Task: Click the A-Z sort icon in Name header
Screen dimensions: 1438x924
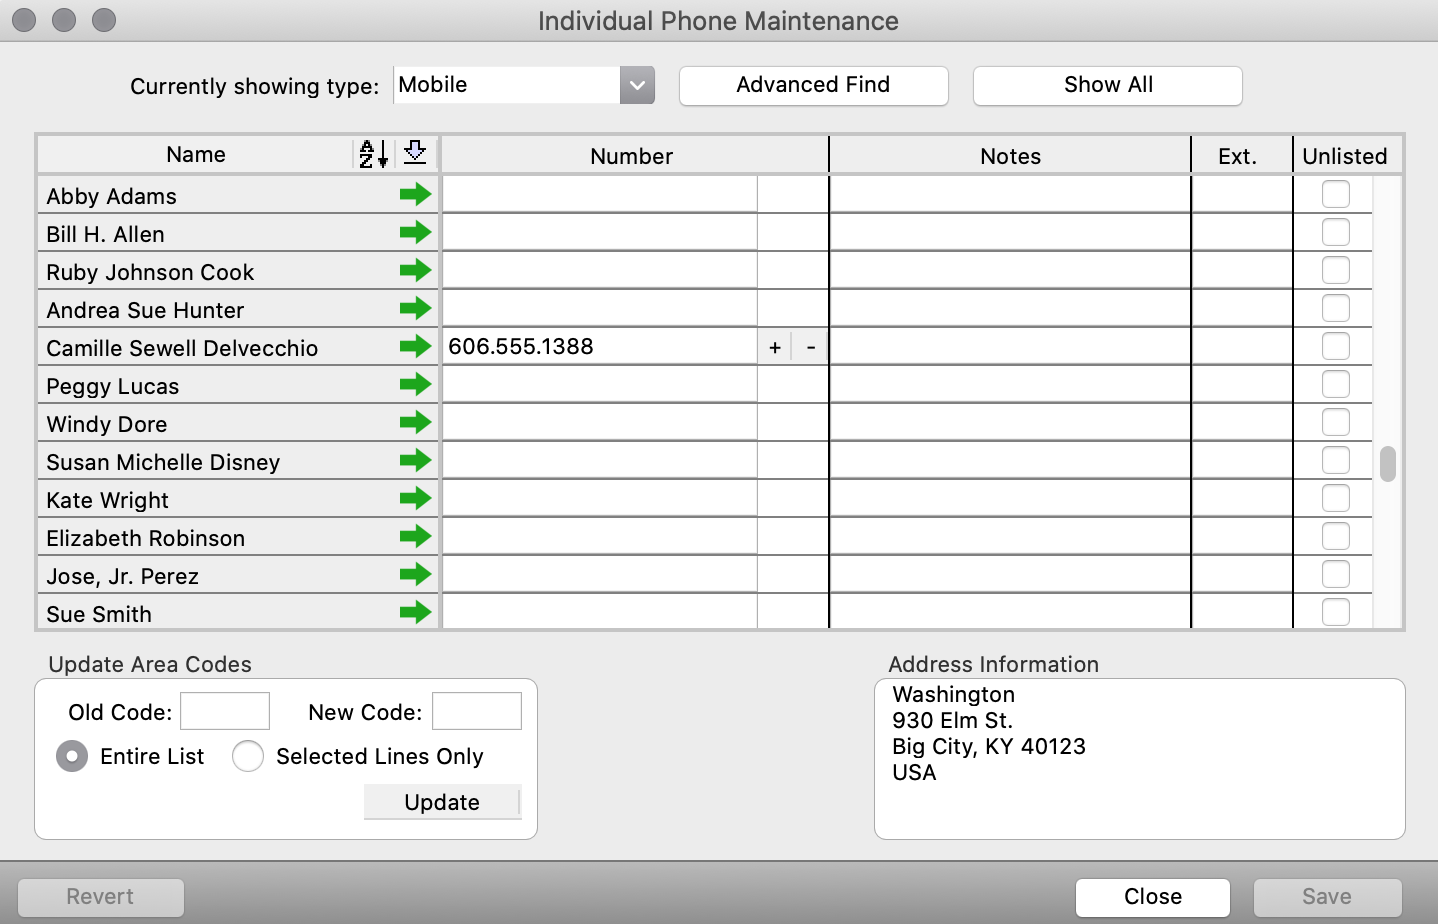Action: click(373, 154)
